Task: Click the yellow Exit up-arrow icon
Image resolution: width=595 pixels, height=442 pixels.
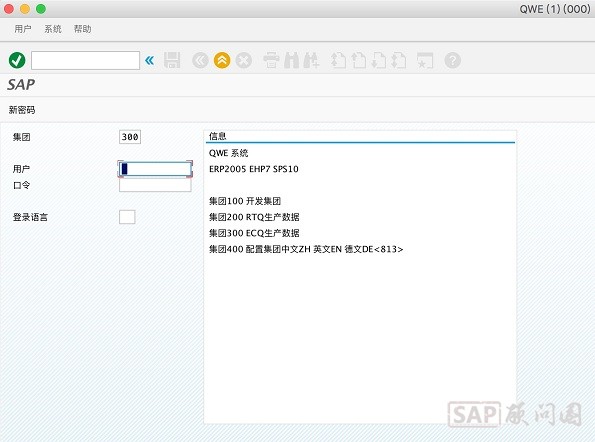Action: pos(222,60)
